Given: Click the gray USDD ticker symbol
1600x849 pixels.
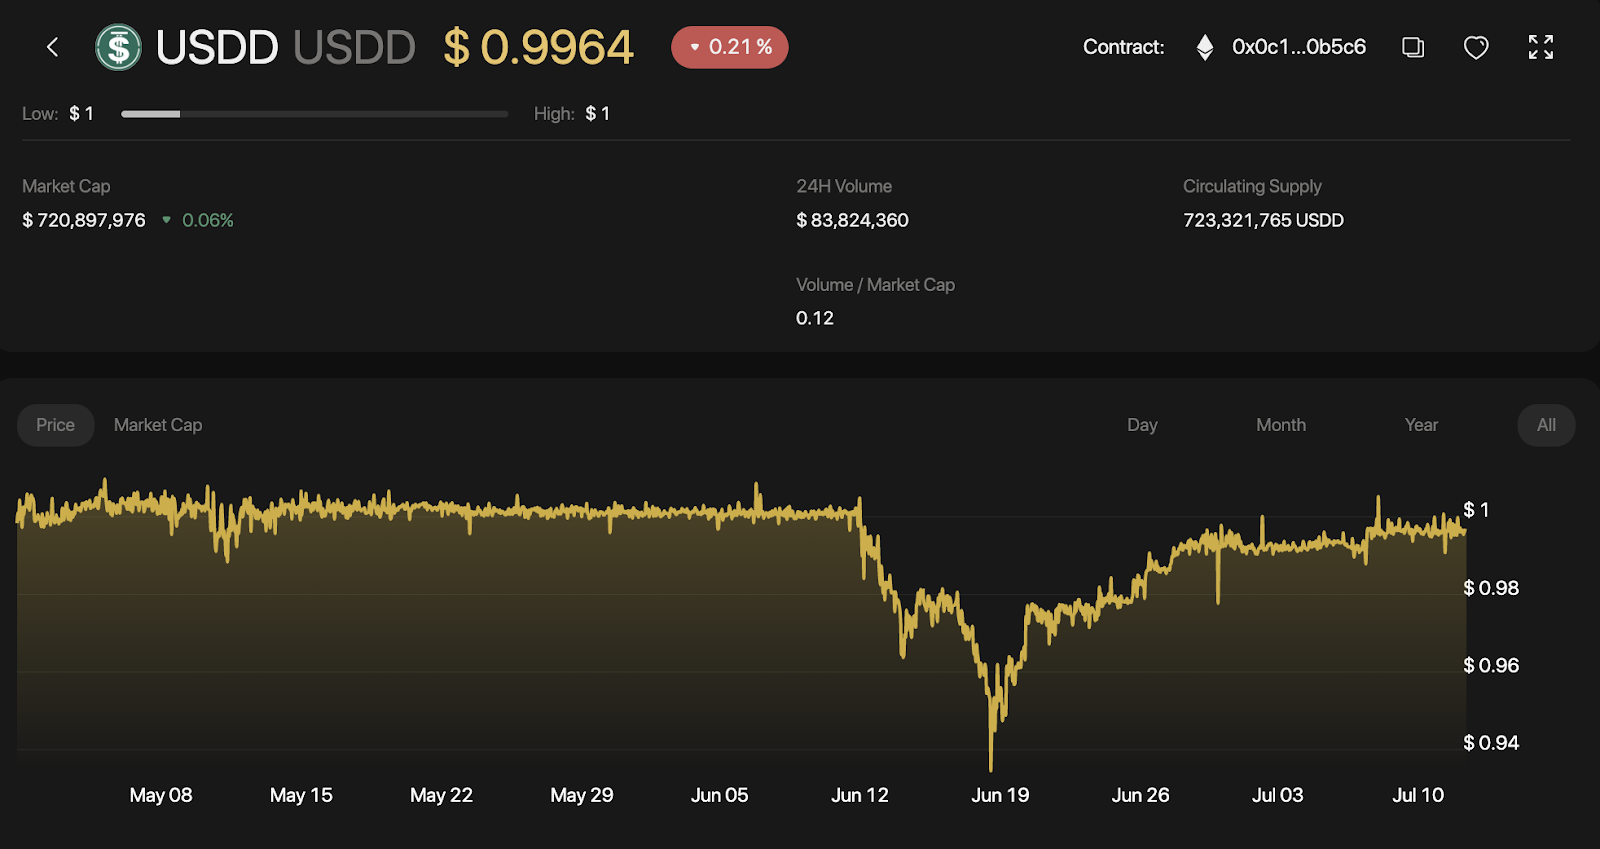Looking at the screenshot, I should tap(354, 47).
